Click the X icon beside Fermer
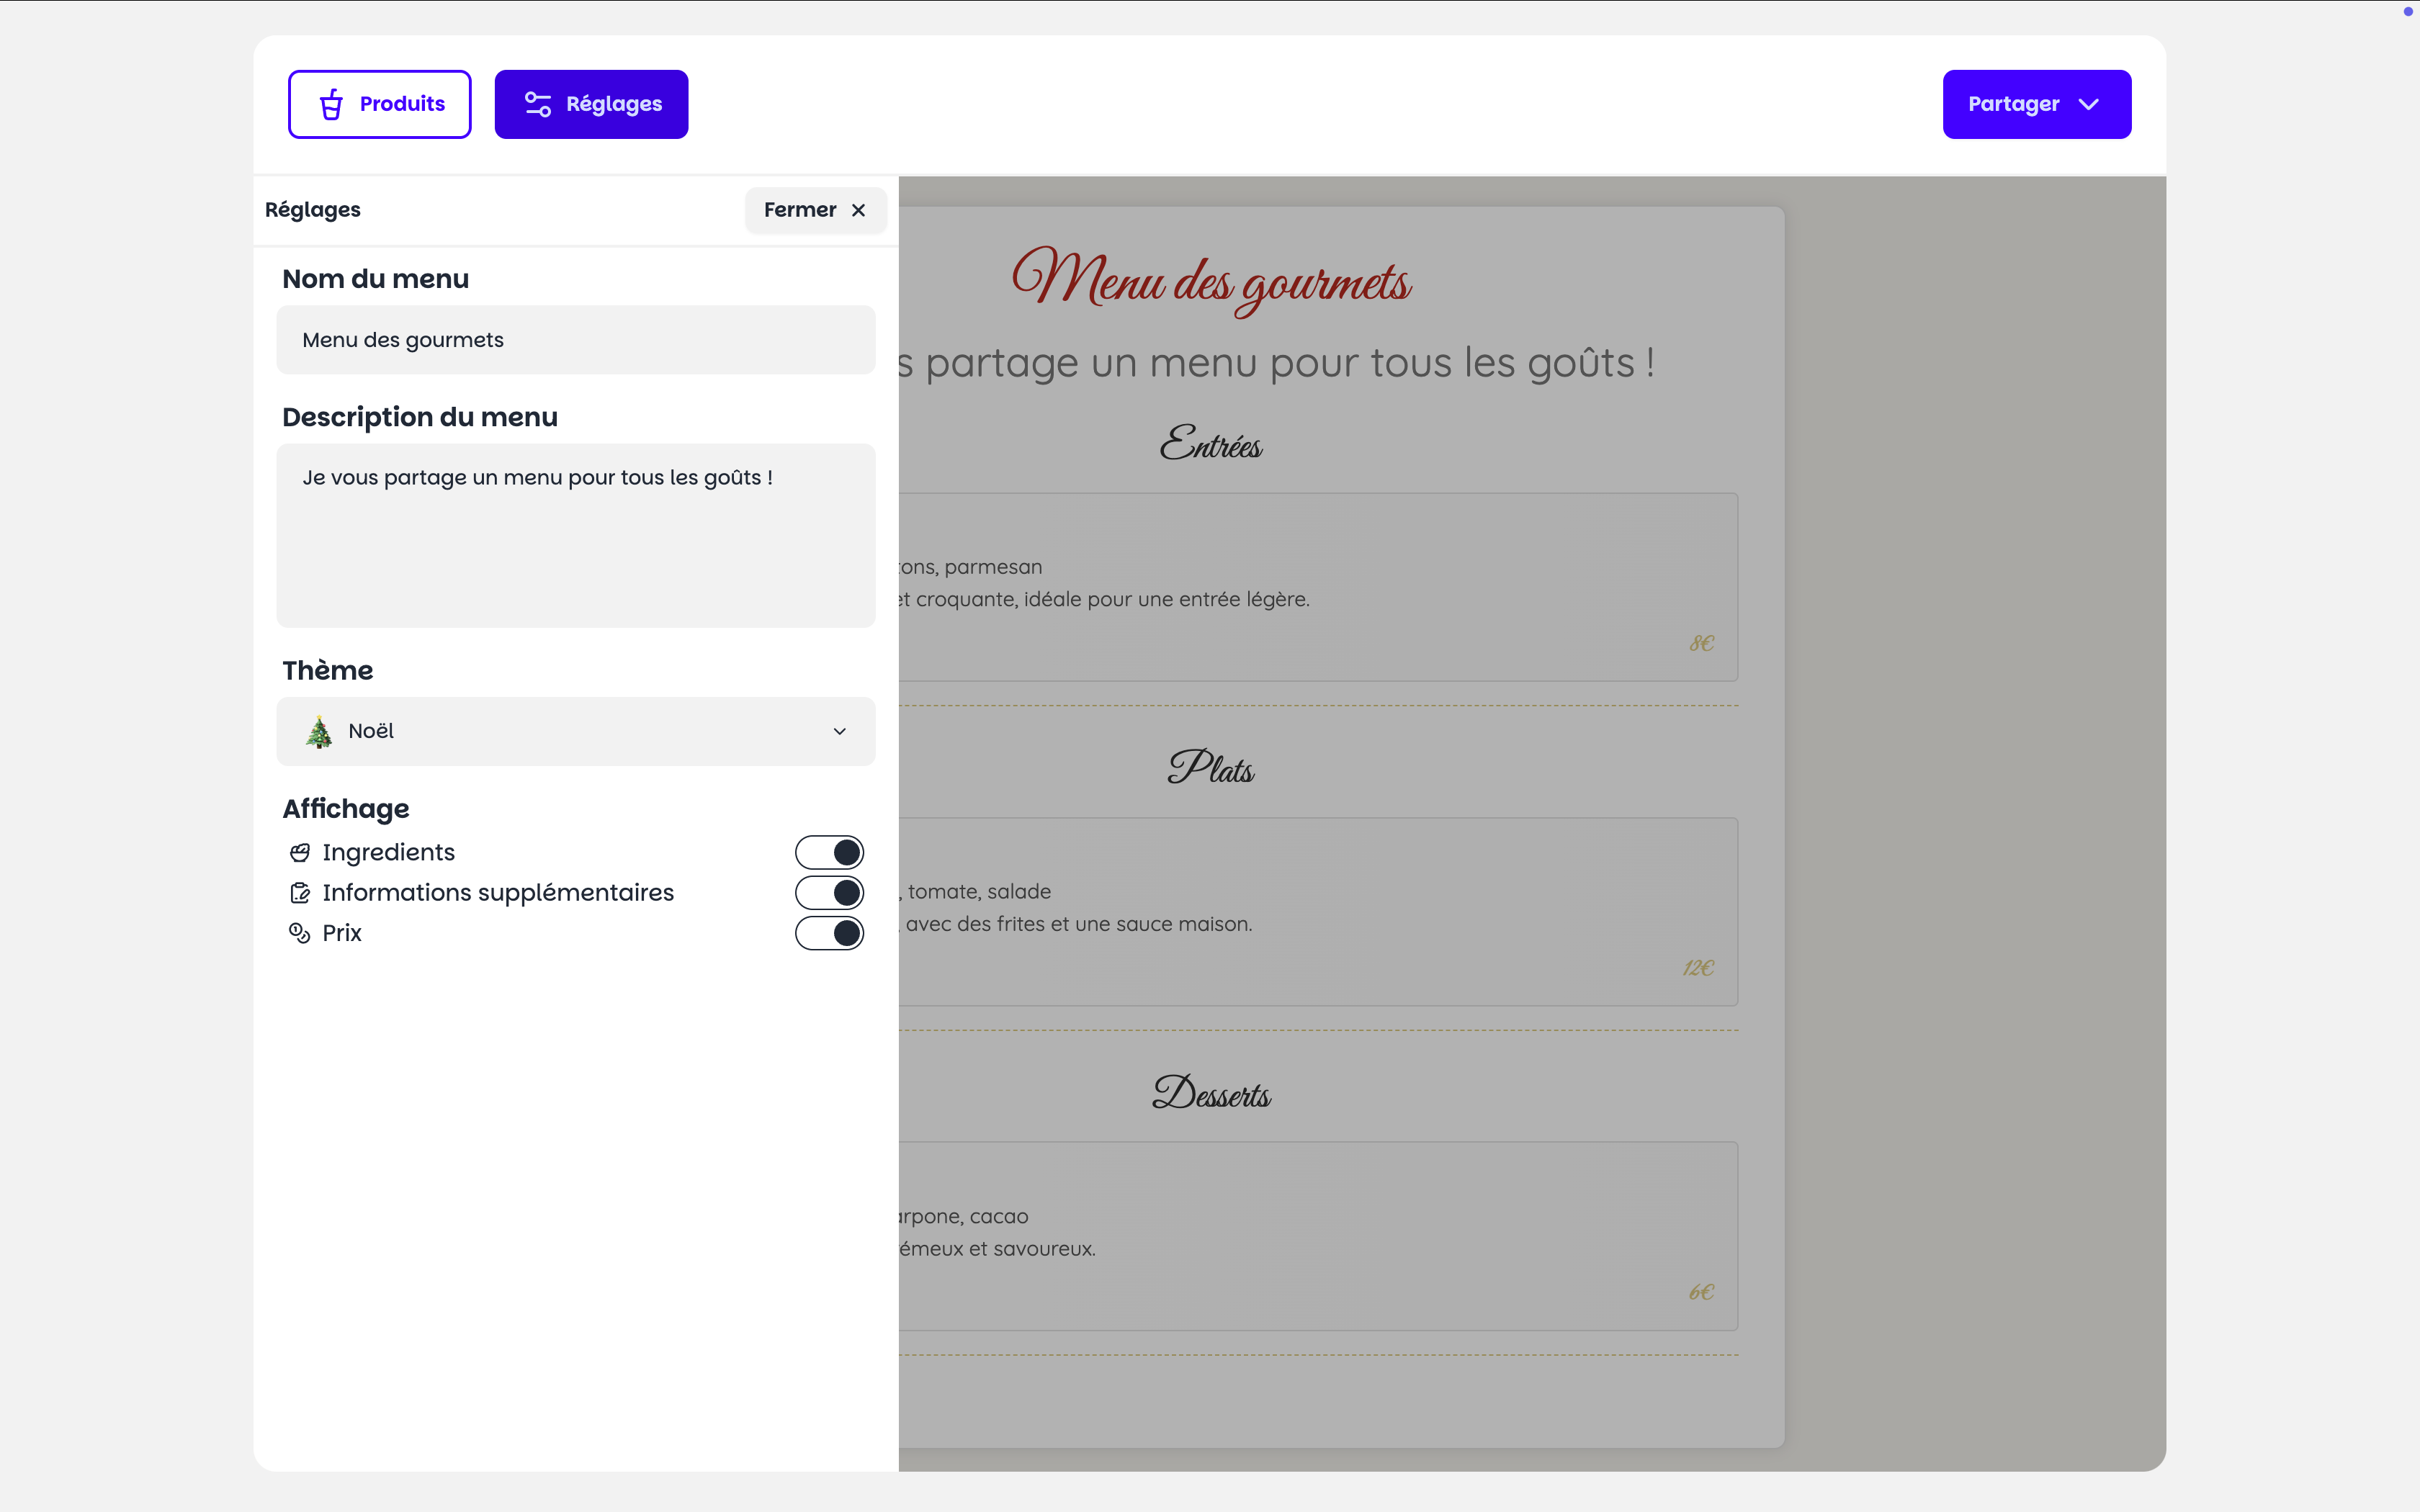2420x1512 pixels. tap(858, 210)
